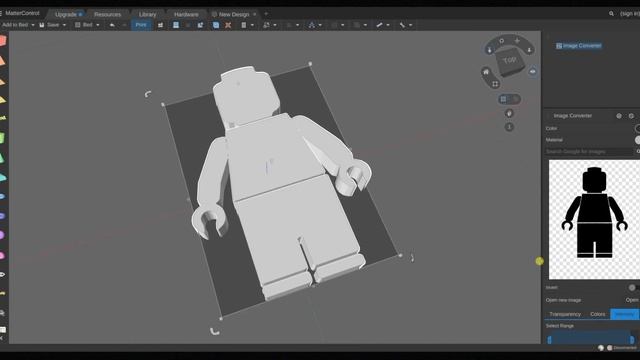
Task: Select the purple sphere primitive in sidebar
Action: pos(2,235)
